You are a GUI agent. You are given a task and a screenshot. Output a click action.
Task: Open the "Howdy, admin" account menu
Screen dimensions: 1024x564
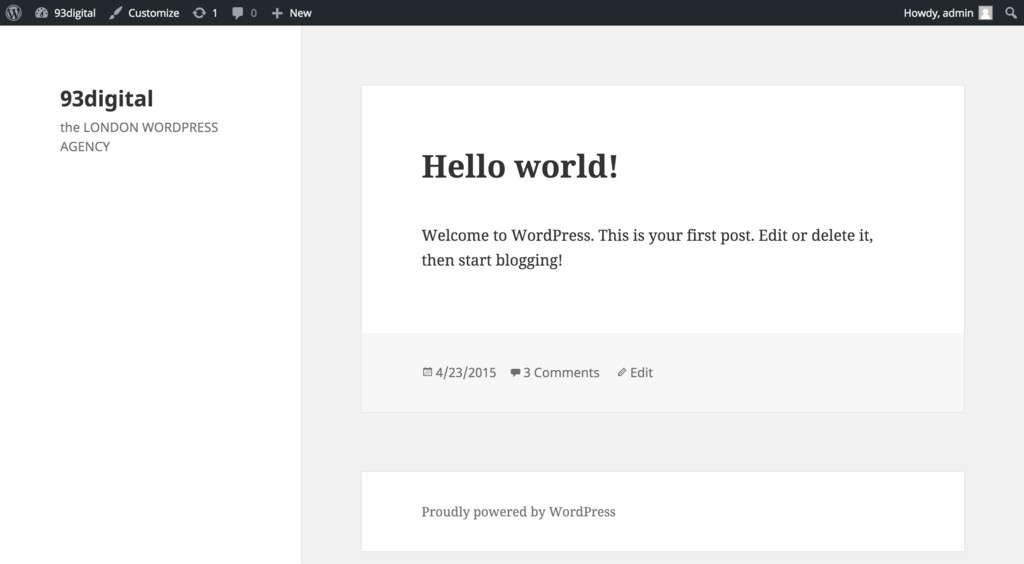(x=937, y=13)
